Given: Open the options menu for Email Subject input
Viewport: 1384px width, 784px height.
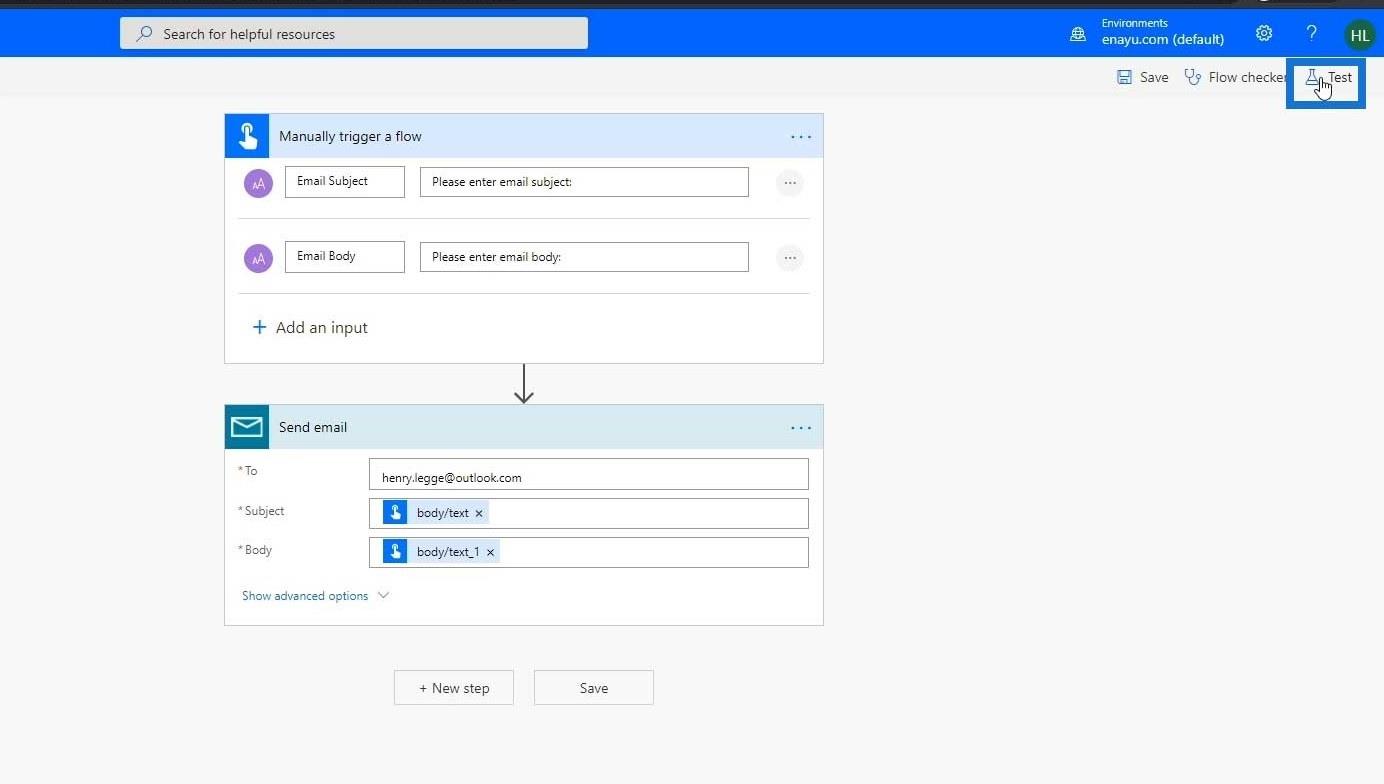Looking at the screenshot, I should pyautogui.click(x=790, y=183).
